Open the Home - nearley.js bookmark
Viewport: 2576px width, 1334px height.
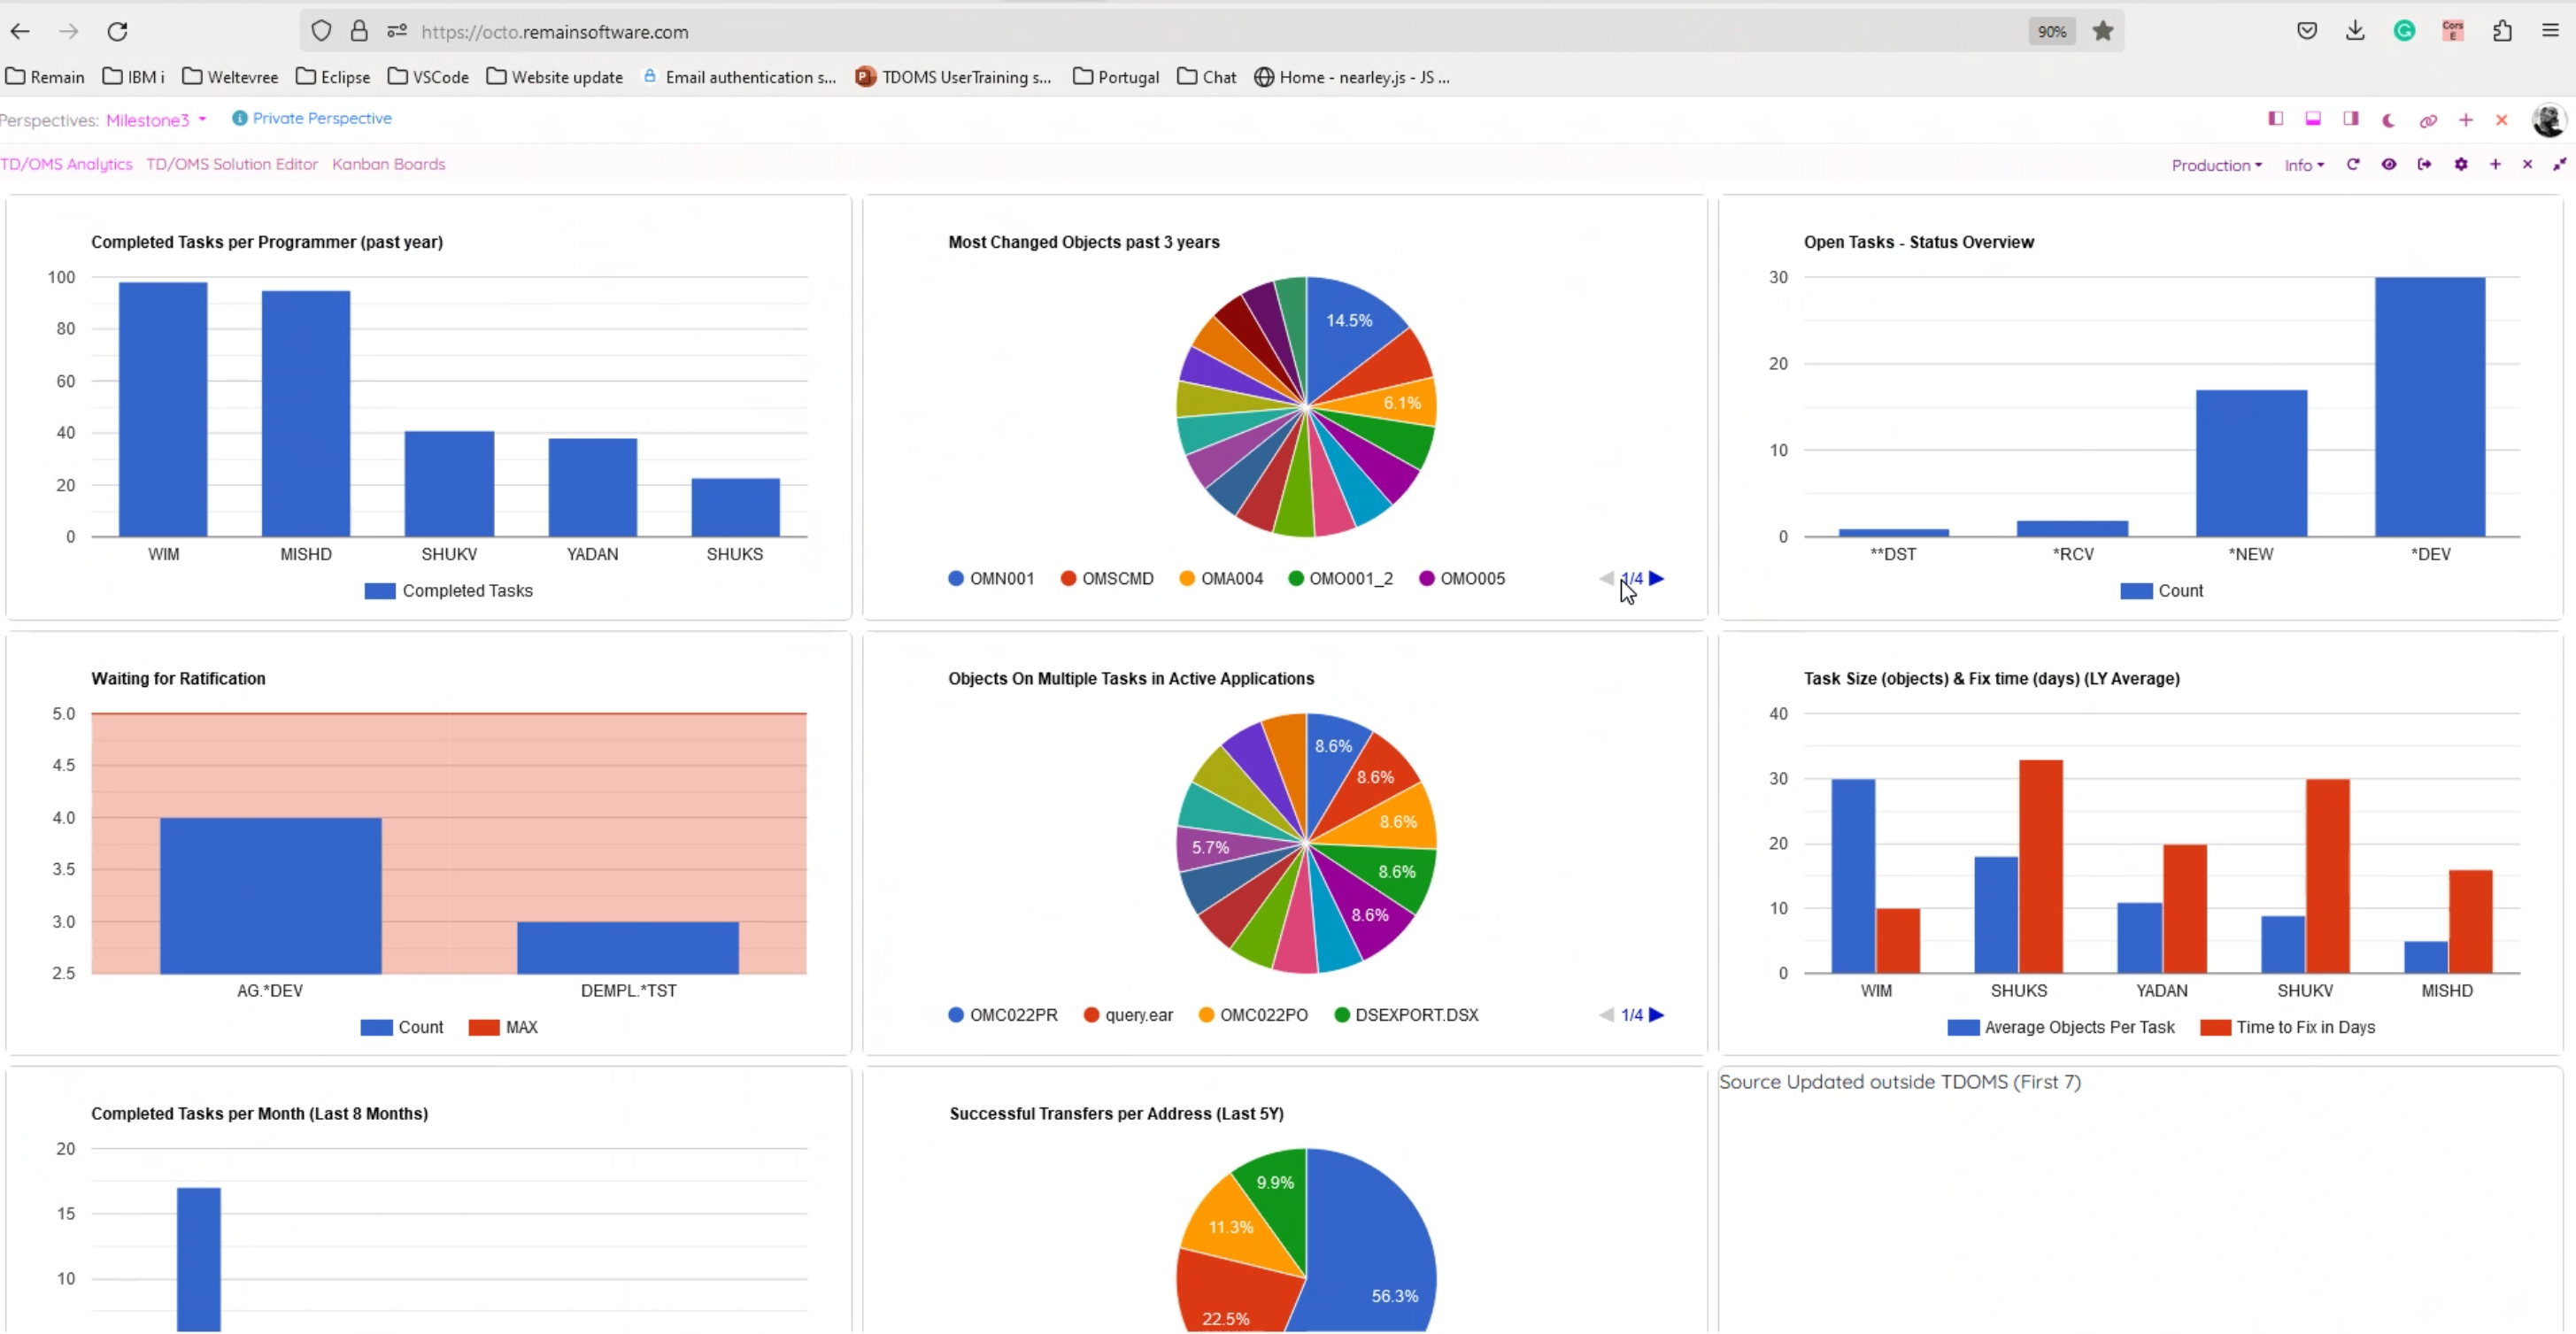(x=1352, y=77)
